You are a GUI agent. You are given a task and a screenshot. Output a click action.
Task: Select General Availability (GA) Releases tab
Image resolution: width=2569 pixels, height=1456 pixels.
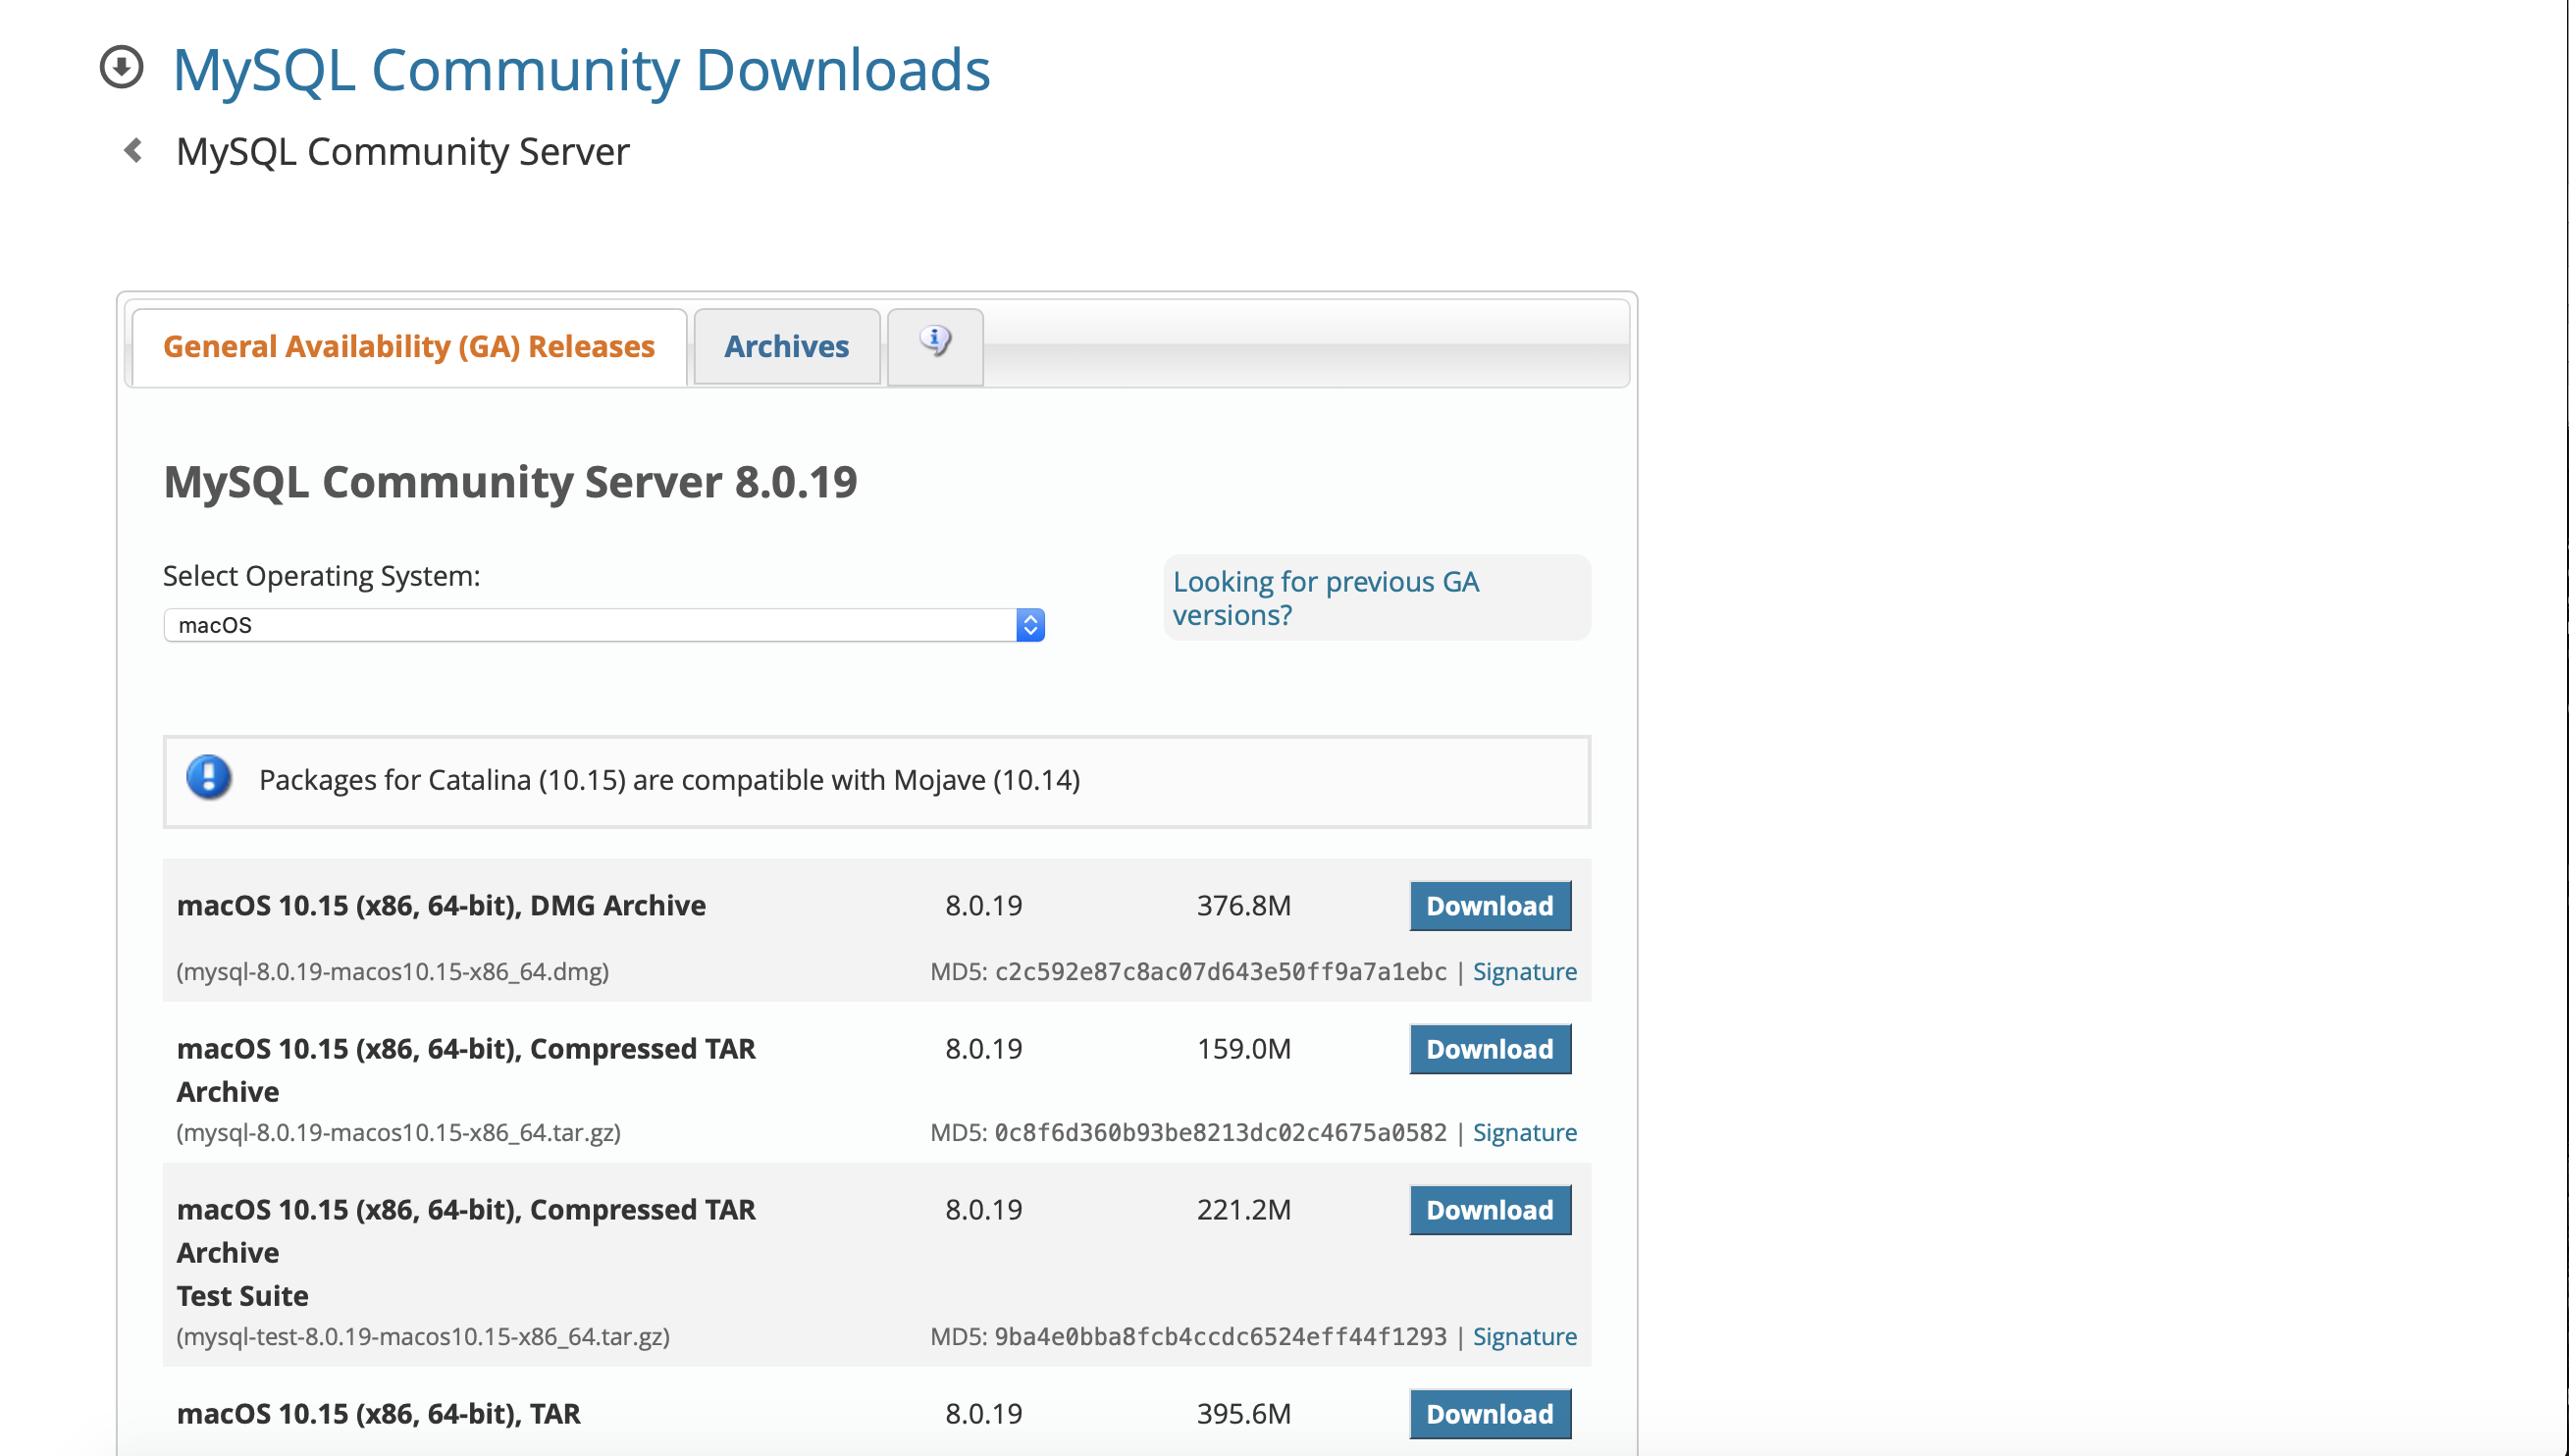click(408, 346)
